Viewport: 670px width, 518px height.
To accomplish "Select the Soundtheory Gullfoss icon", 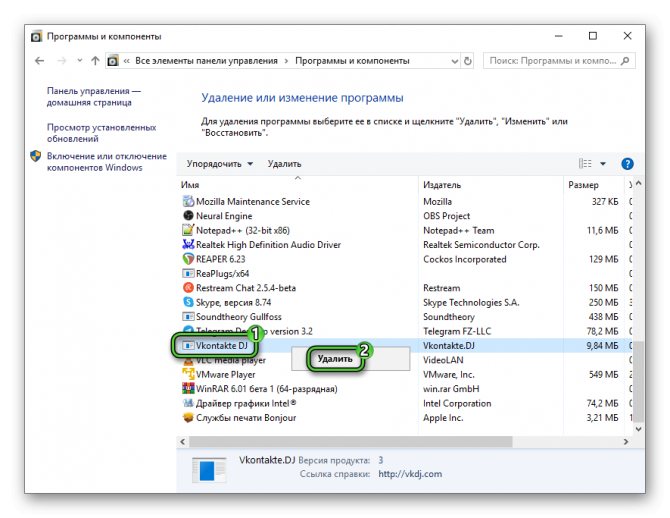I will (x=188, y=317).
